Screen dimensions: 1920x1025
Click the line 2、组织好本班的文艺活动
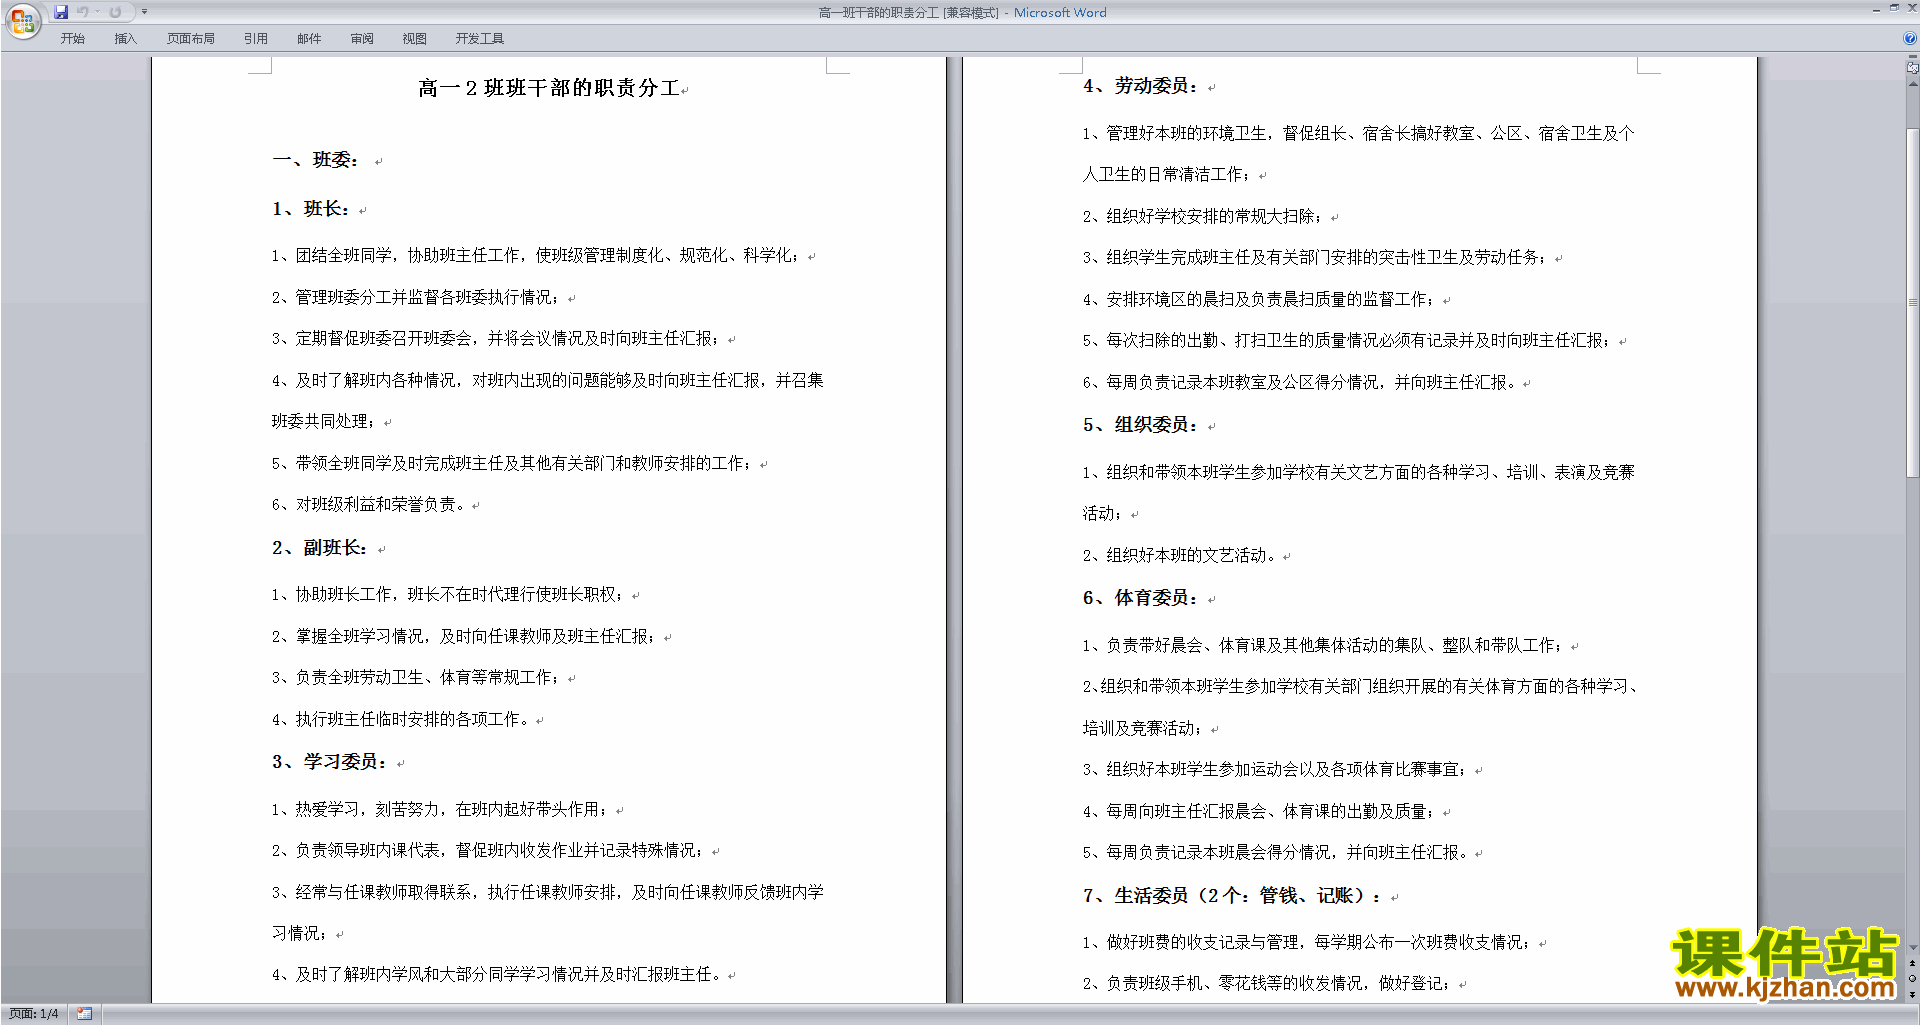[1181, 556]
